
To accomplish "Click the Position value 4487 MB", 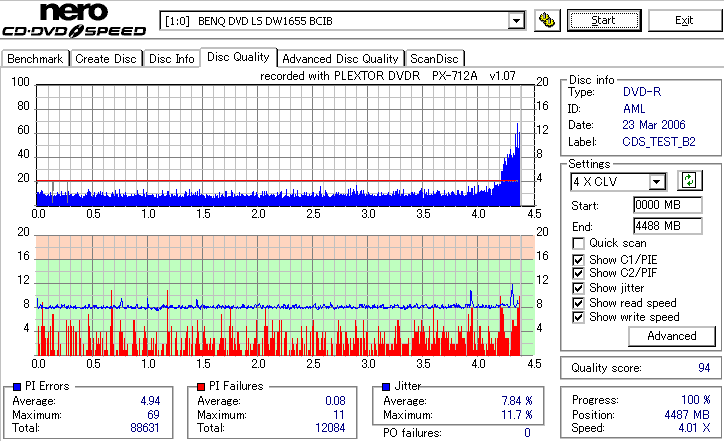I will 687,415.
